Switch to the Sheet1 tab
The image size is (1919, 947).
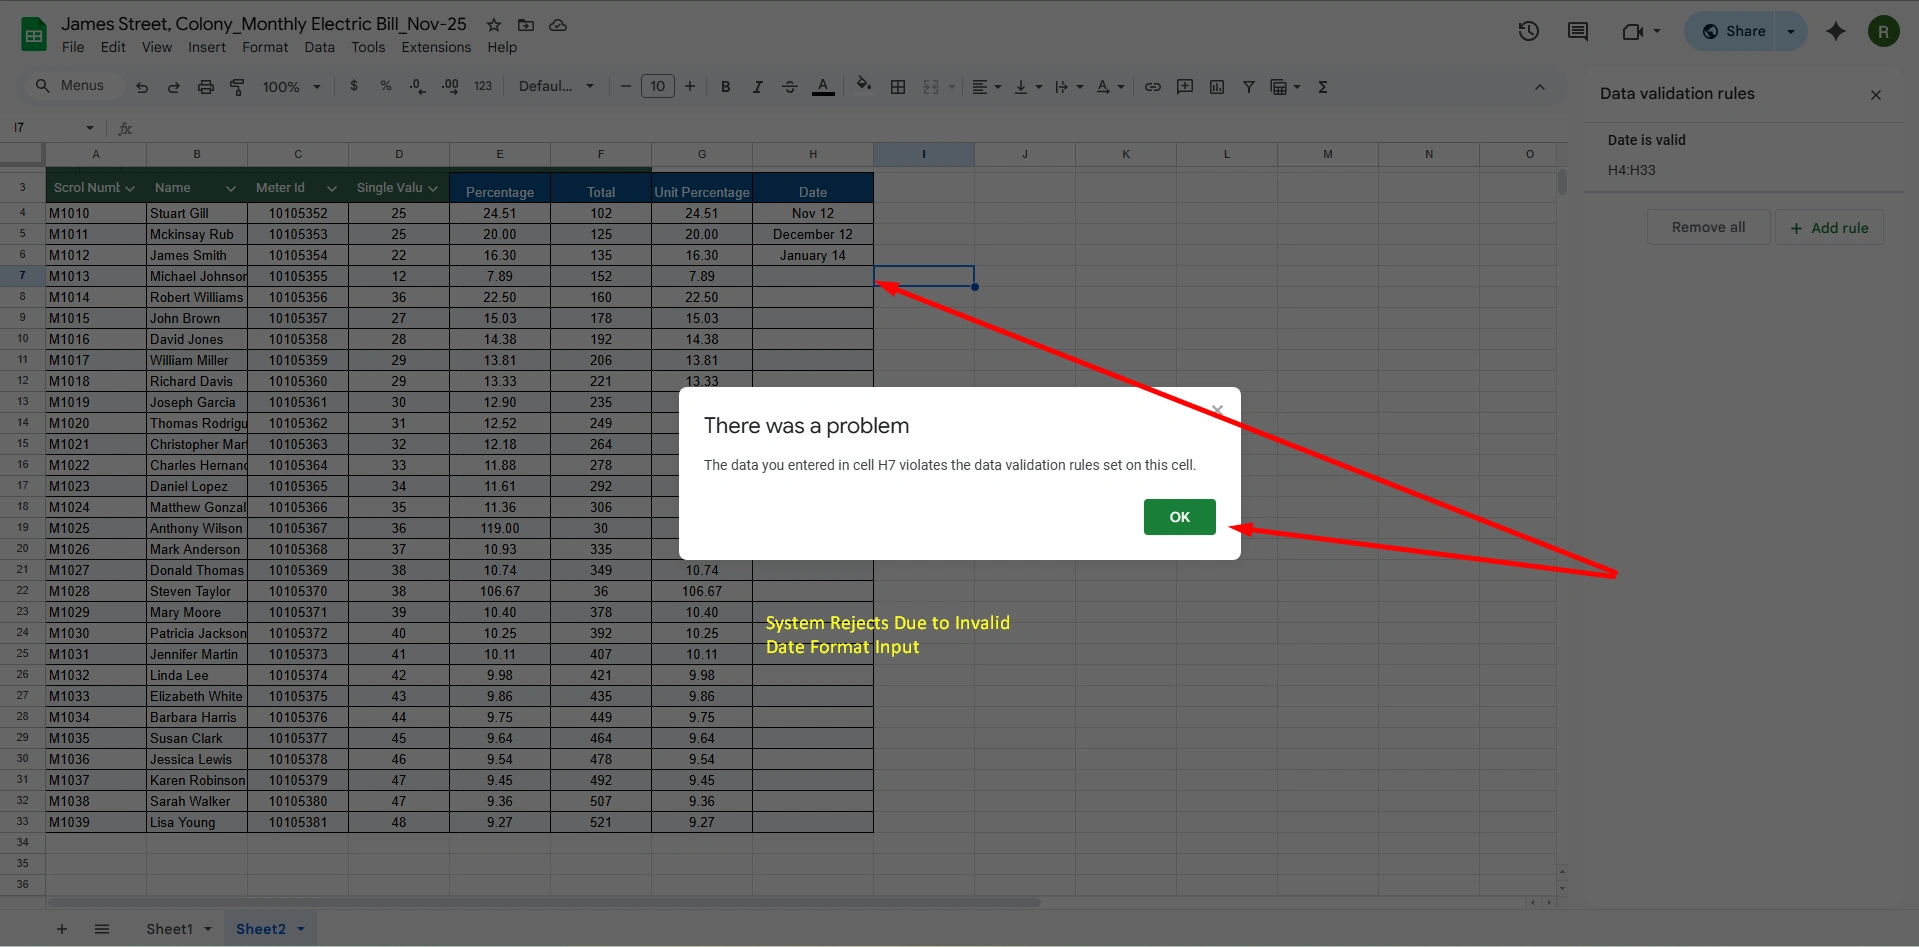pyautogui.click(x=169, y=928)
